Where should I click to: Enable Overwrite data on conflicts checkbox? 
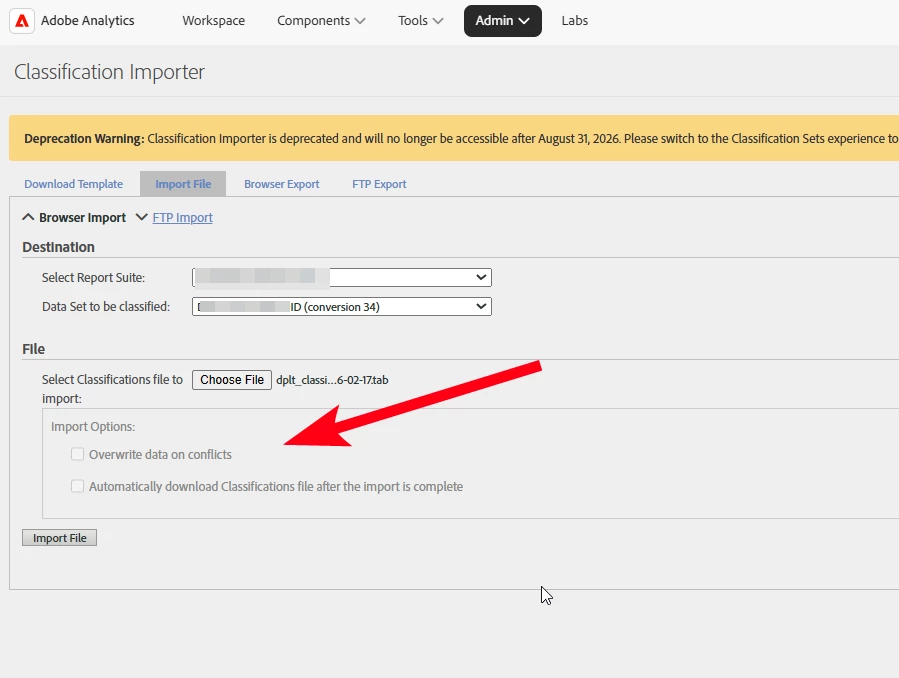77,454
